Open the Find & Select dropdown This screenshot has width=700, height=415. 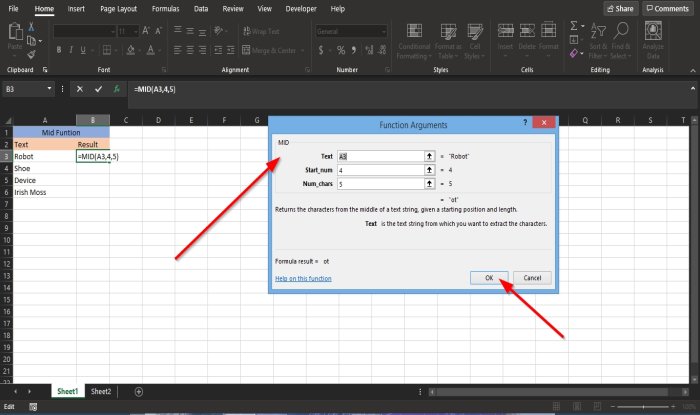(x=619, y=45)
